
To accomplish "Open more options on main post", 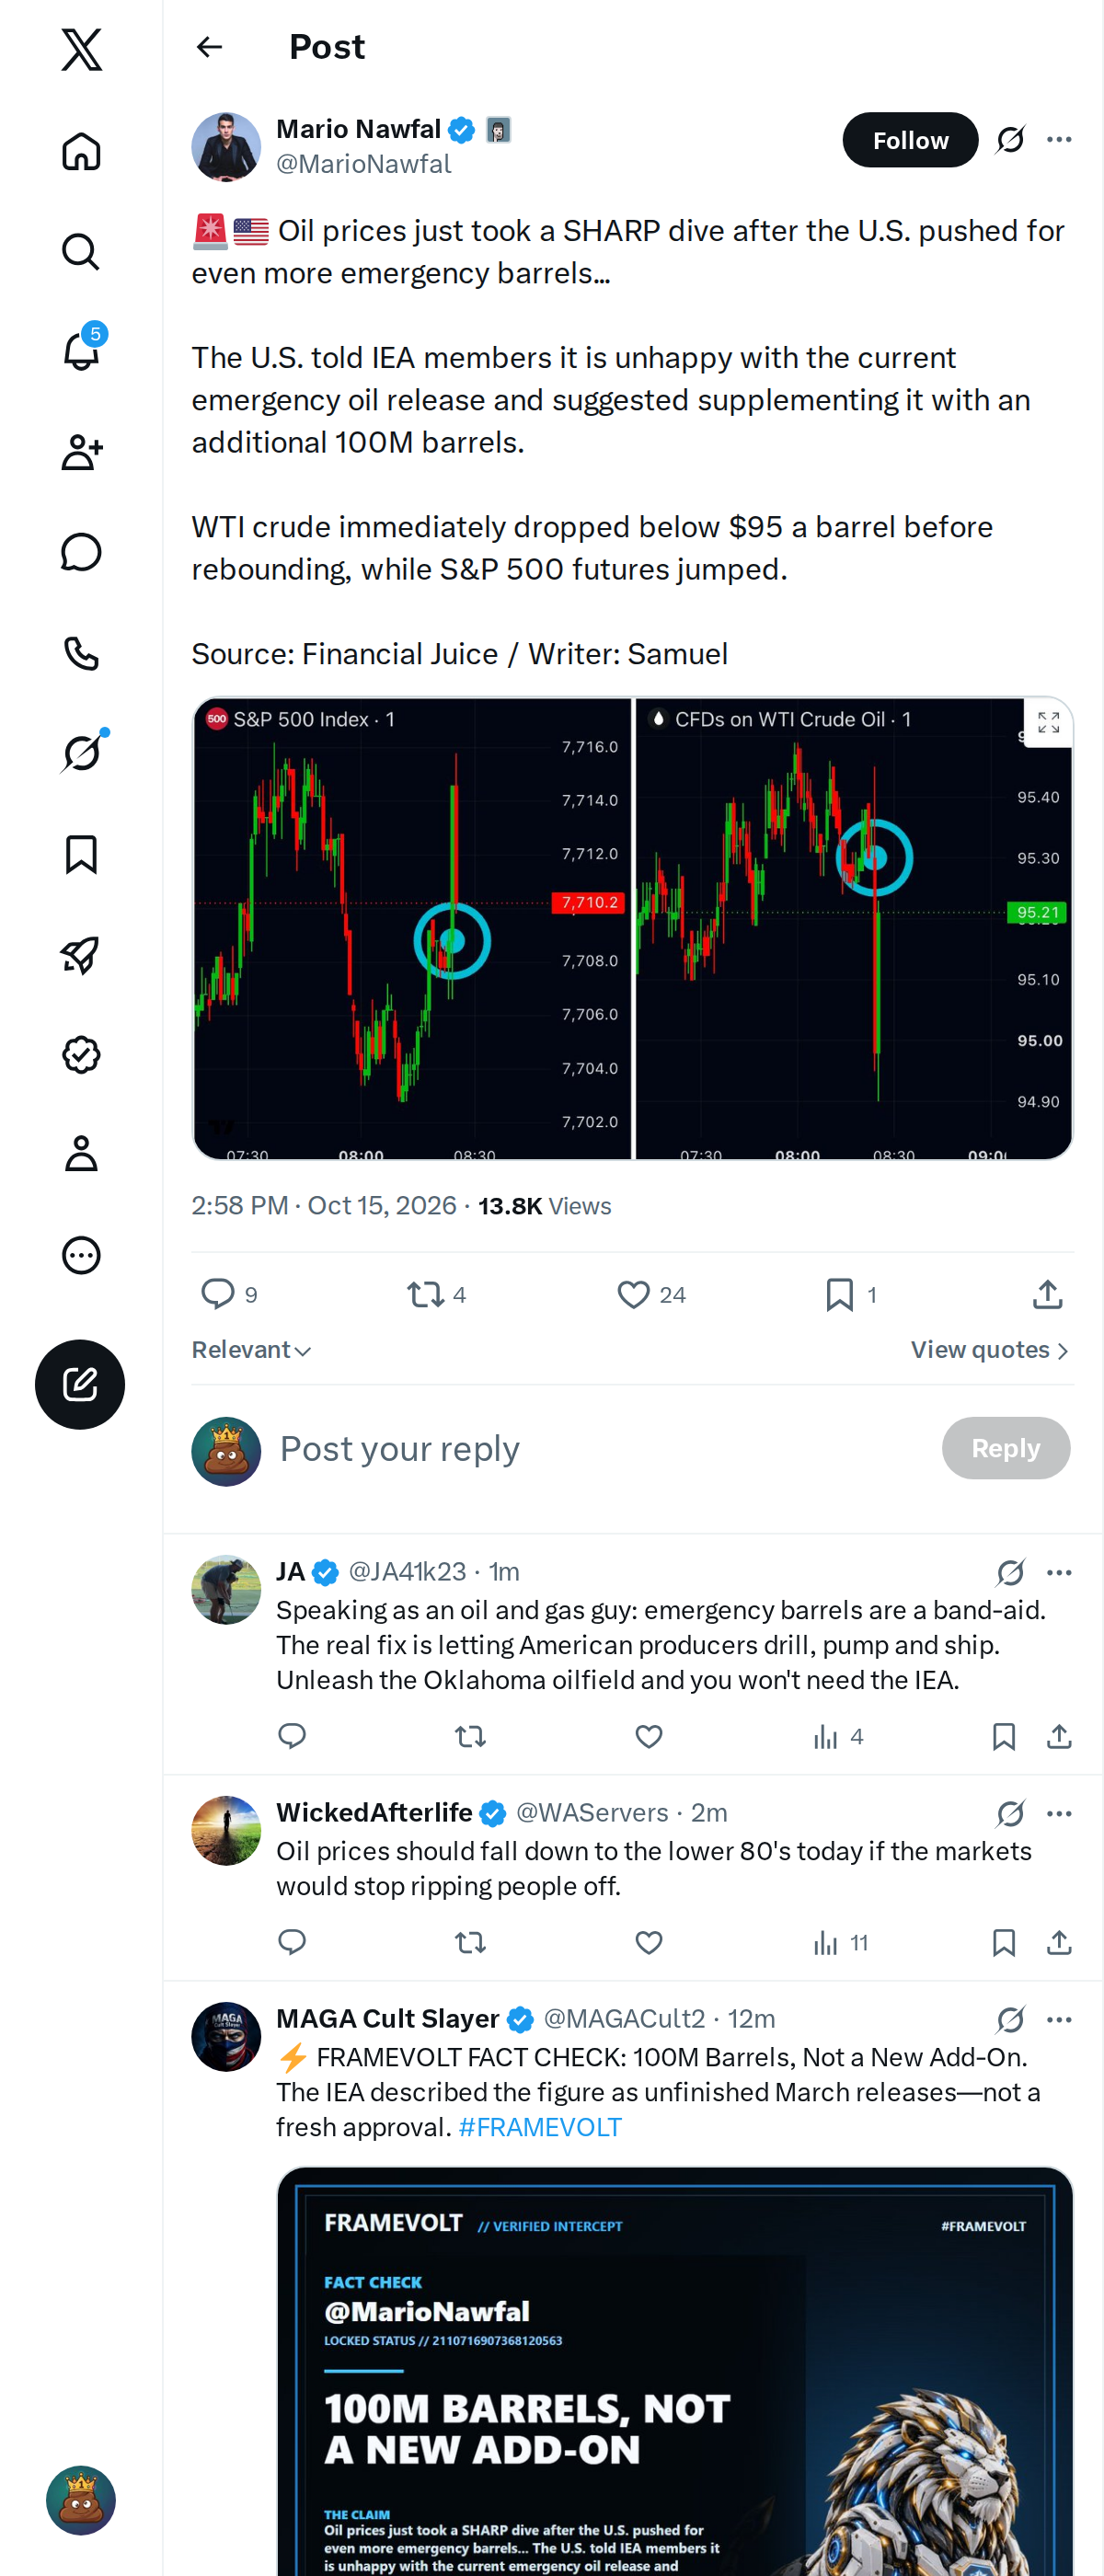I will [x=1059, y=140].
